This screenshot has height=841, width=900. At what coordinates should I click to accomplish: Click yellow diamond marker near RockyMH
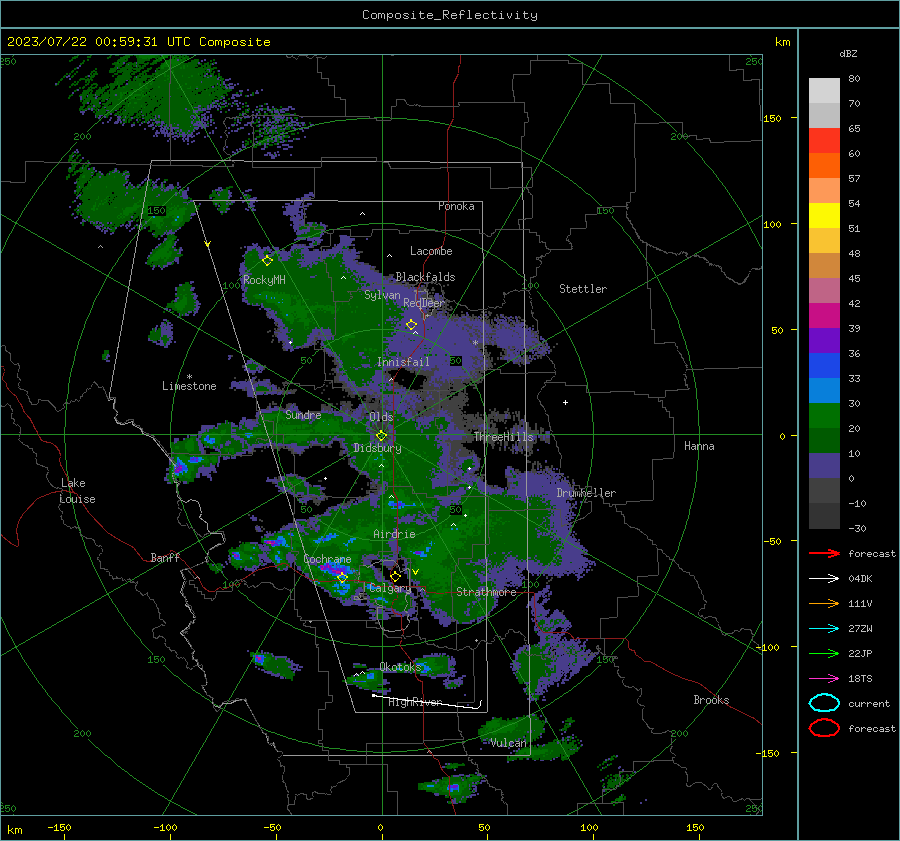[267, 261]
